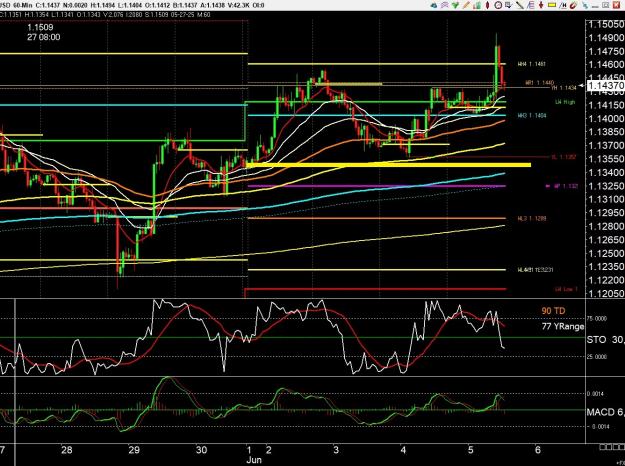Viewport: 625px width, 466px height.
Task: Click the 'H:1.1494' high value in header
Action: 104,5
